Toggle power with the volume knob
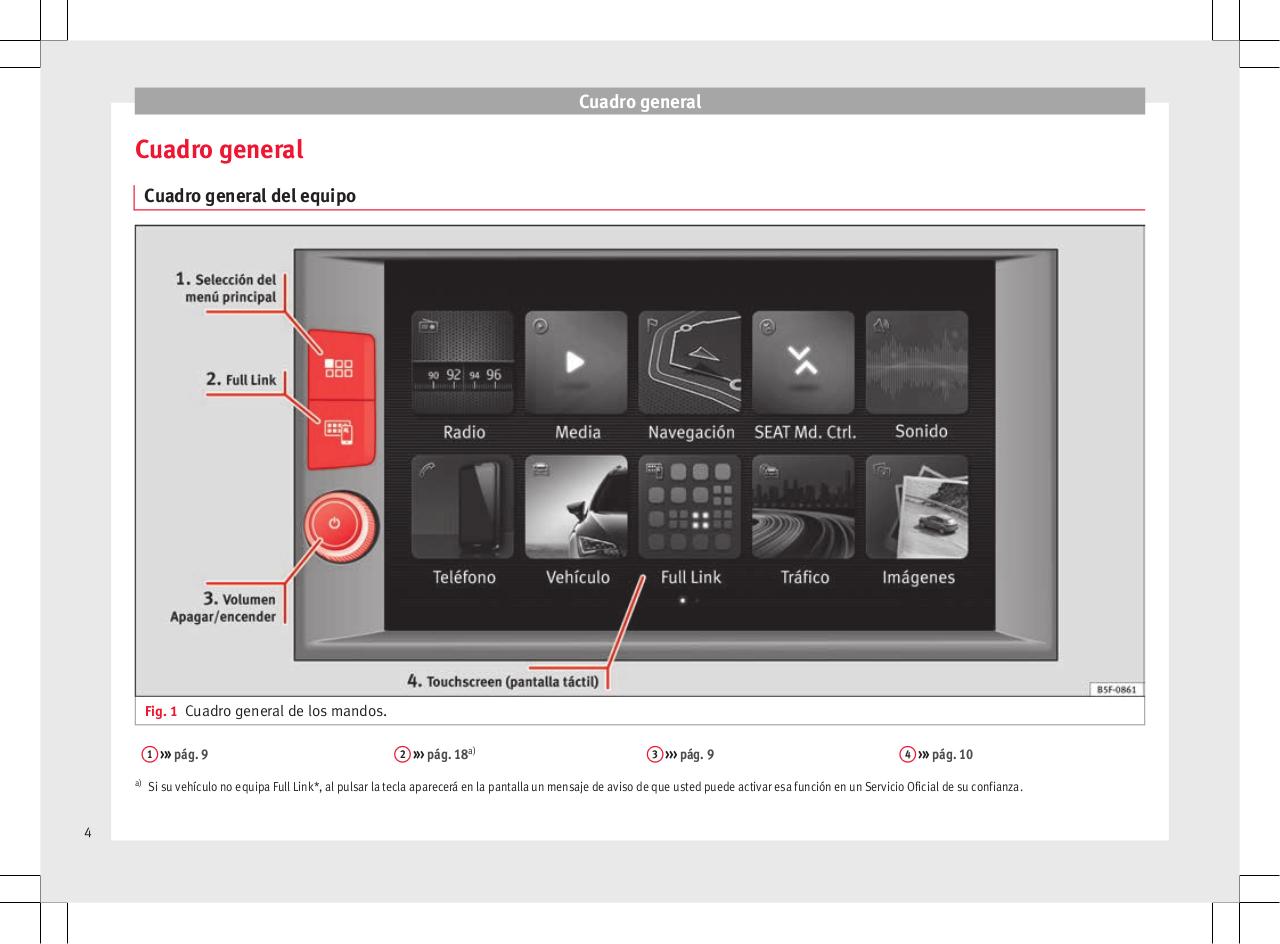 pos(335,525)
